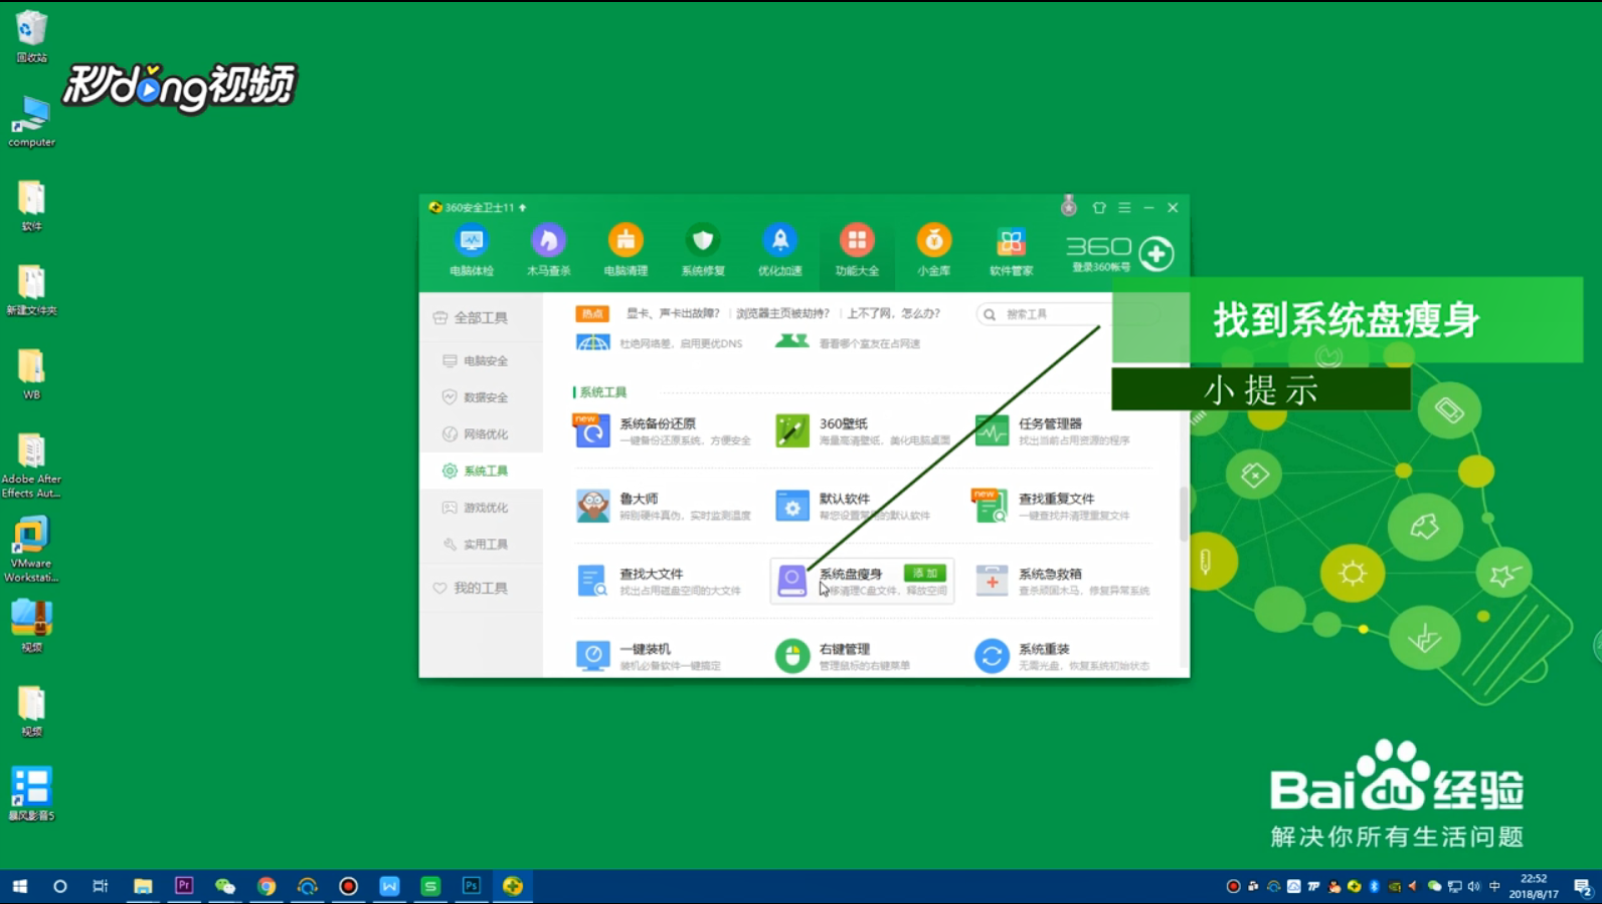This screenshot has height=904, width=1602.
Task: Open the DNS optimization tool icon
Action: click(x=592, y=343)
